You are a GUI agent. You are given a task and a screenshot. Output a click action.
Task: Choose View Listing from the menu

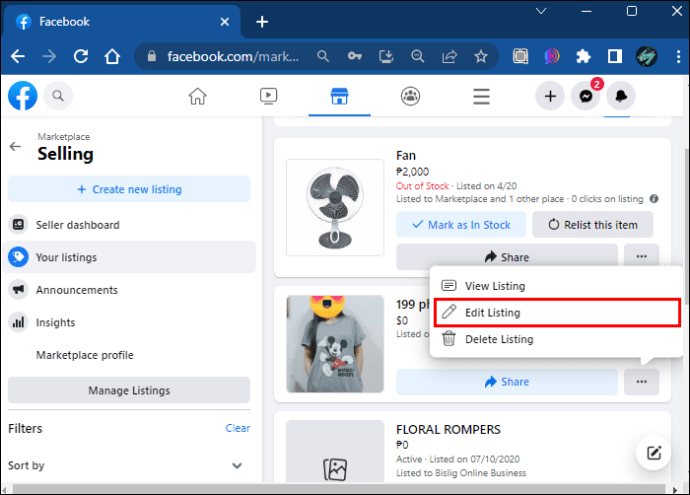pos(556,286)
